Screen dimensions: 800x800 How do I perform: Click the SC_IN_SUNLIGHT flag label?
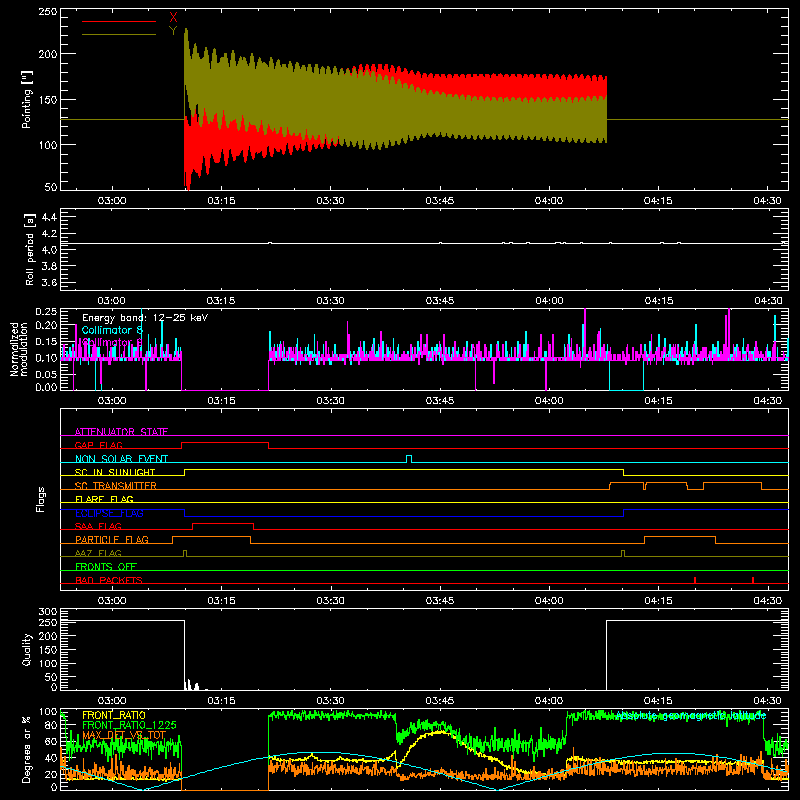pyautogui.click(x=115, y=472)
